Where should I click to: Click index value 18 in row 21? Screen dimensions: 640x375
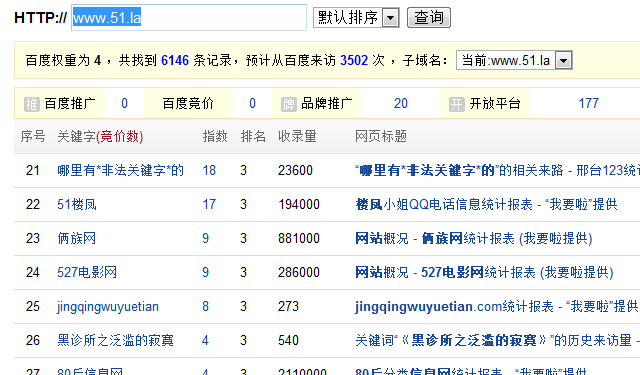(x=209, y=170)
